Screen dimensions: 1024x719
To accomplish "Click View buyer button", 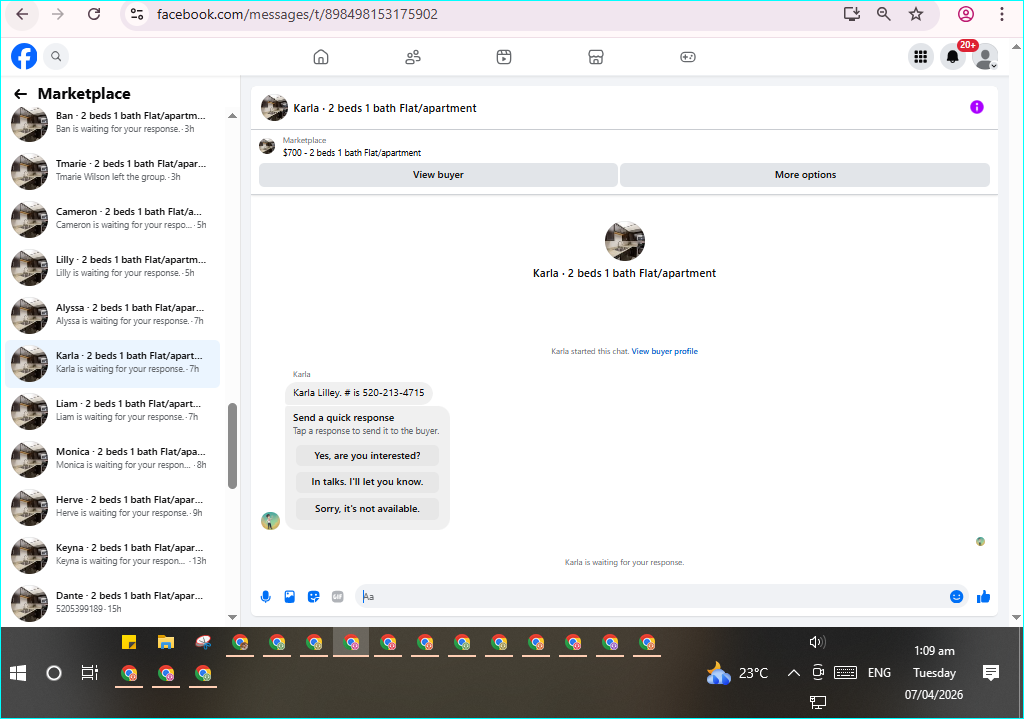I will 438,175.
